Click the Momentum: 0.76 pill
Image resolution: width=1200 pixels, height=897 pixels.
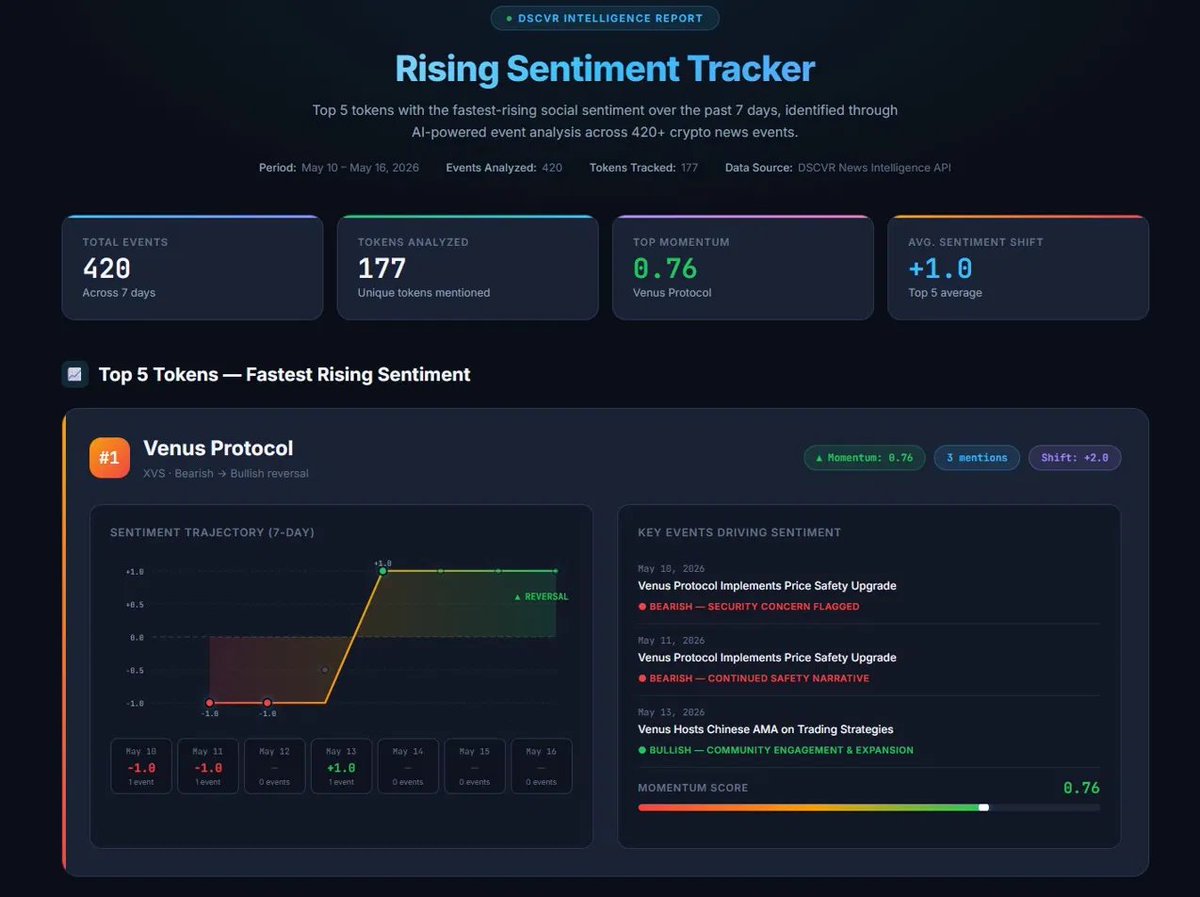pyautogui.click(x=864, y=458)
